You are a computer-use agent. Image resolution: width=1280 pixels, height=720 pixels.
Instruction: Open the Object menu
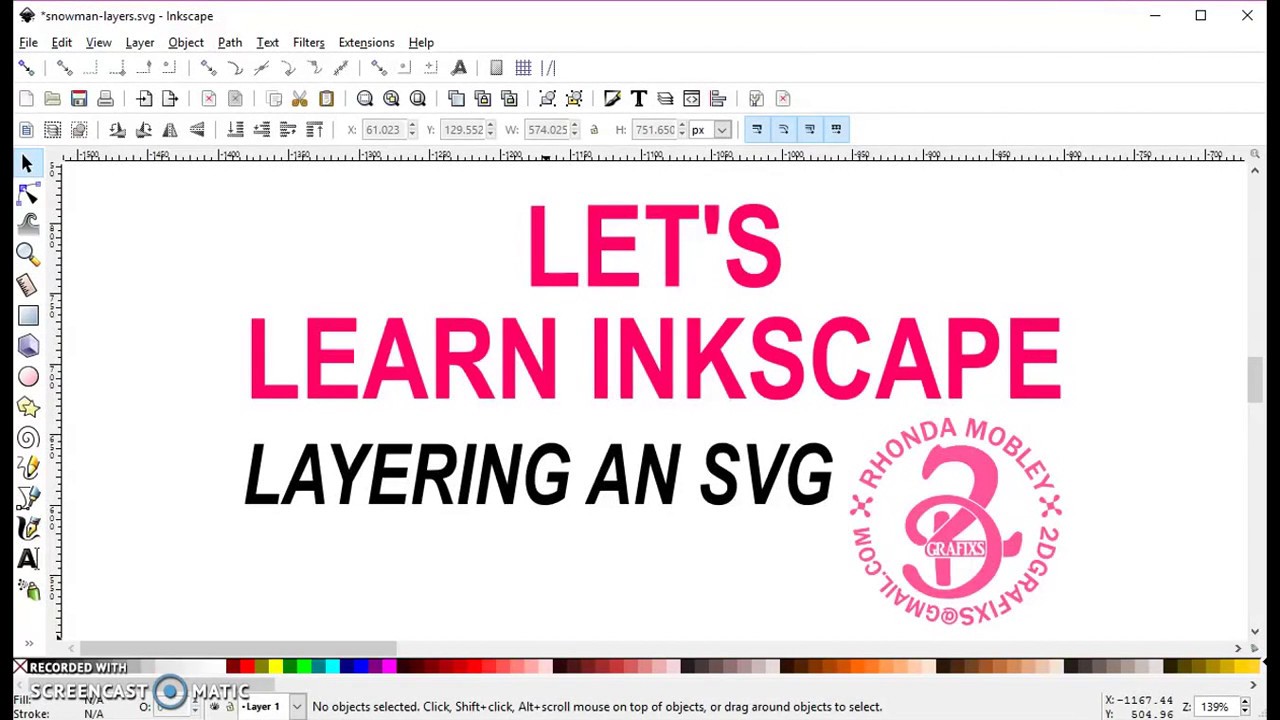tap(186, 42)
